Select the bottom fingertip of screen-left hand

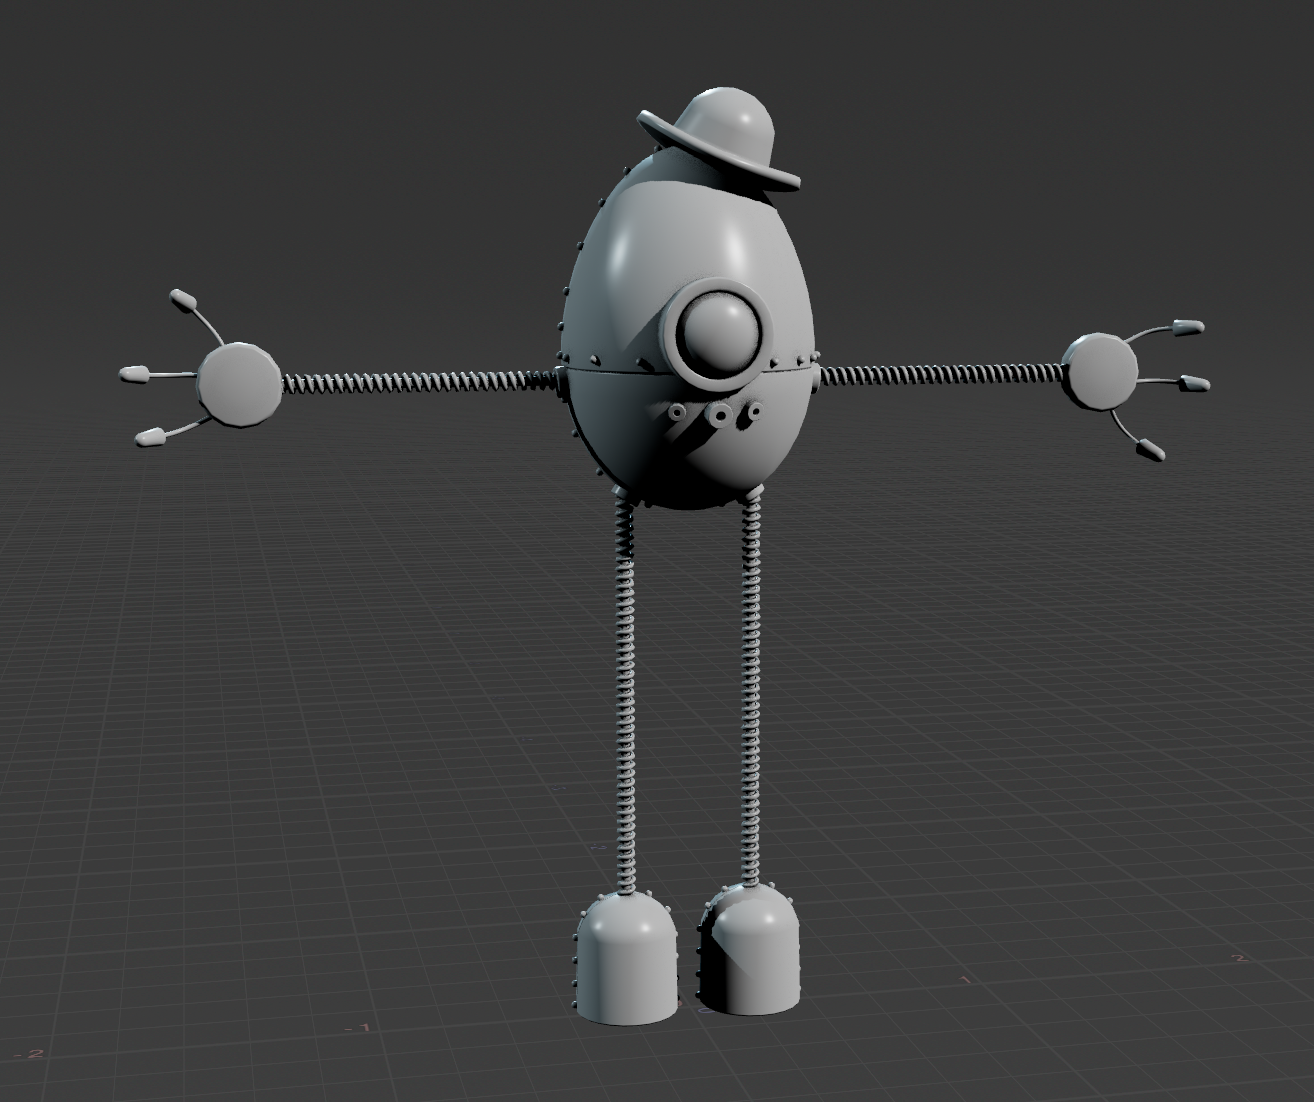point(150,436)
